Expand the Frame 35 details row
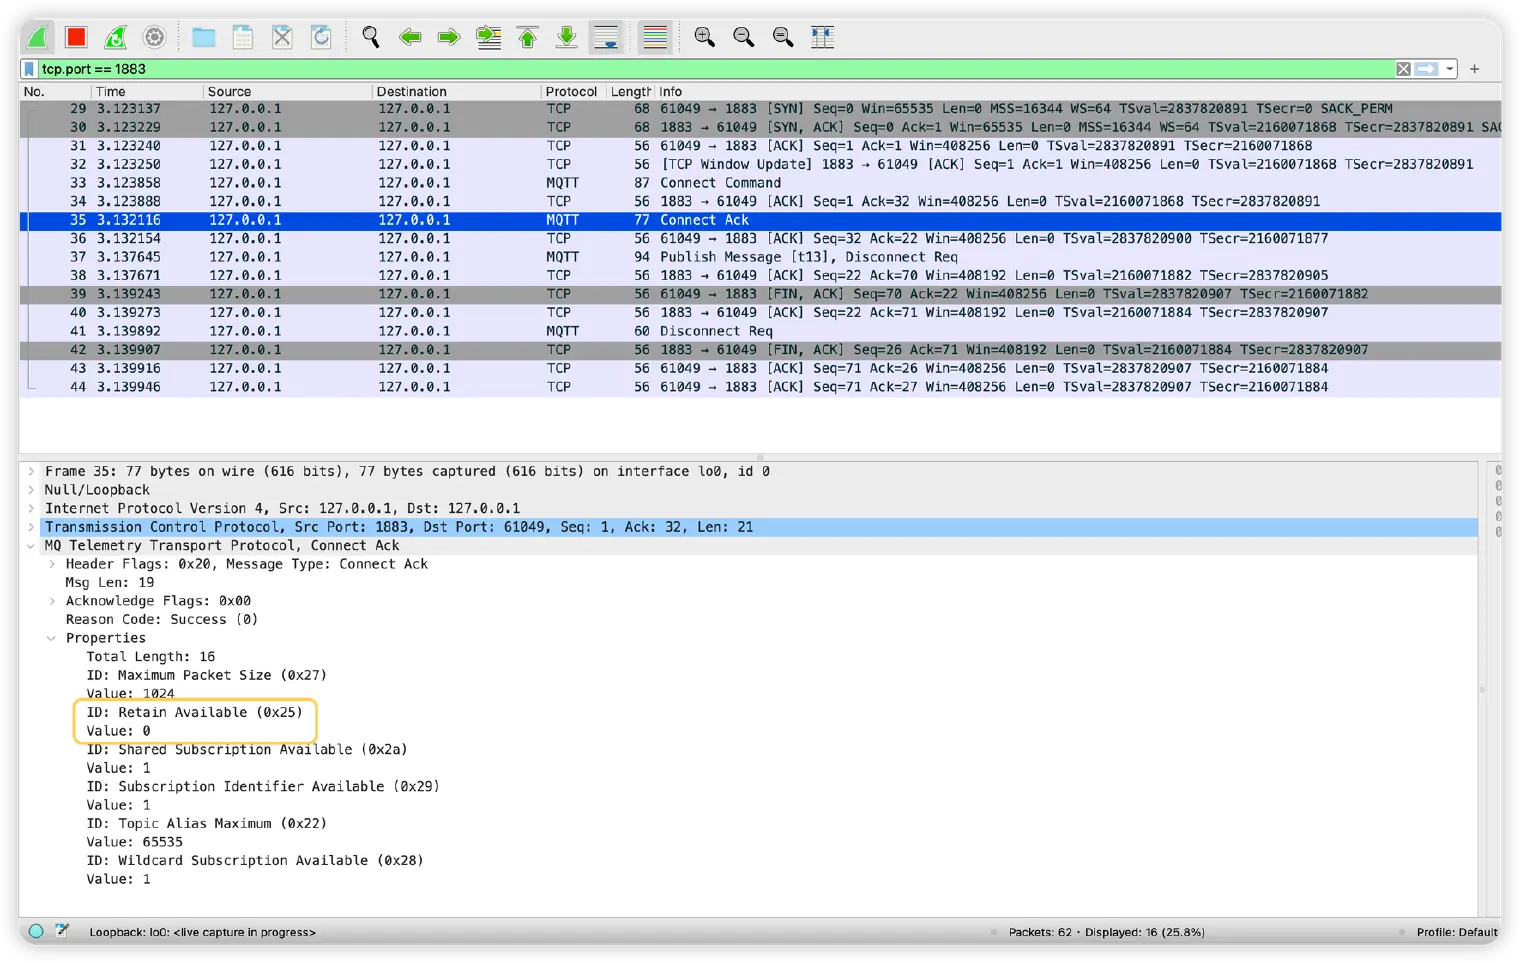 tap(31, 471)
